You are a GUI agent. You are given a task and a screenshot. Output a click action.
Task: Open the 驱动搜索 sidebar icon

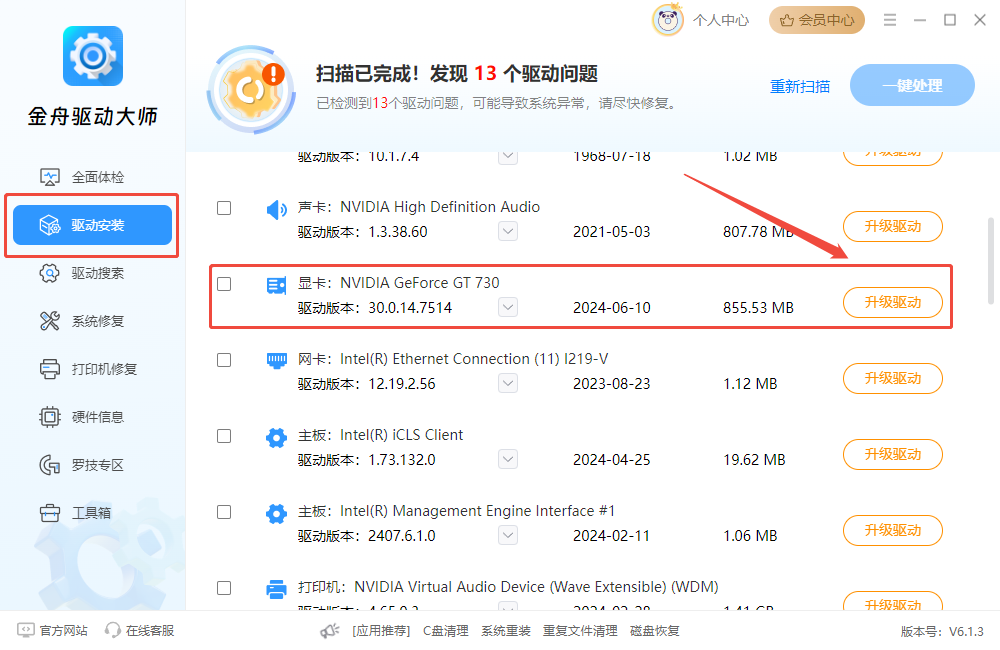(49, 274)
